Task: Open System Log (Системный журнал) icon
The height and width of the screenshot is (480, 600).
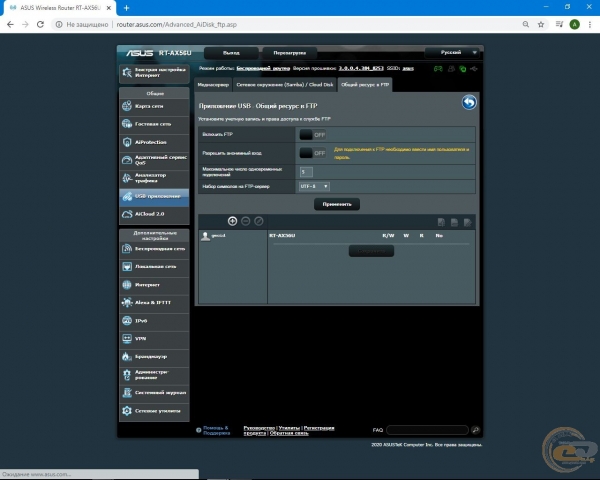Action: click(127, 392)
